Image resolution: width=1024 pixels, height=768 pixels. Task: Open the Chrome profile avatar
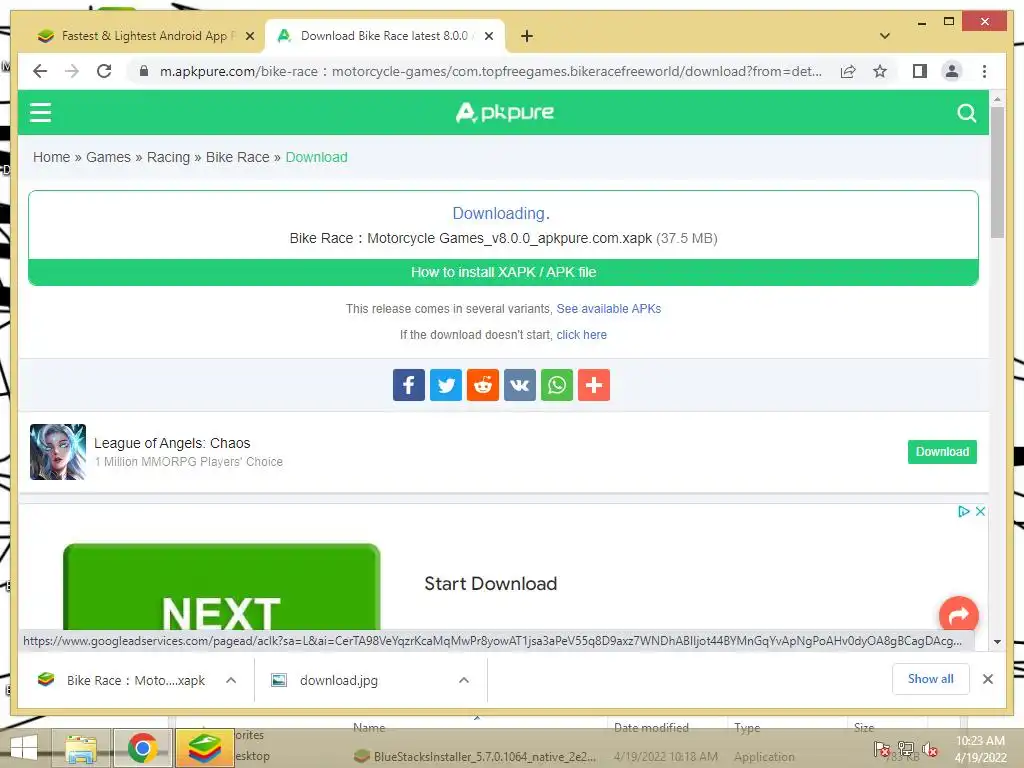[x=952, y=71]
